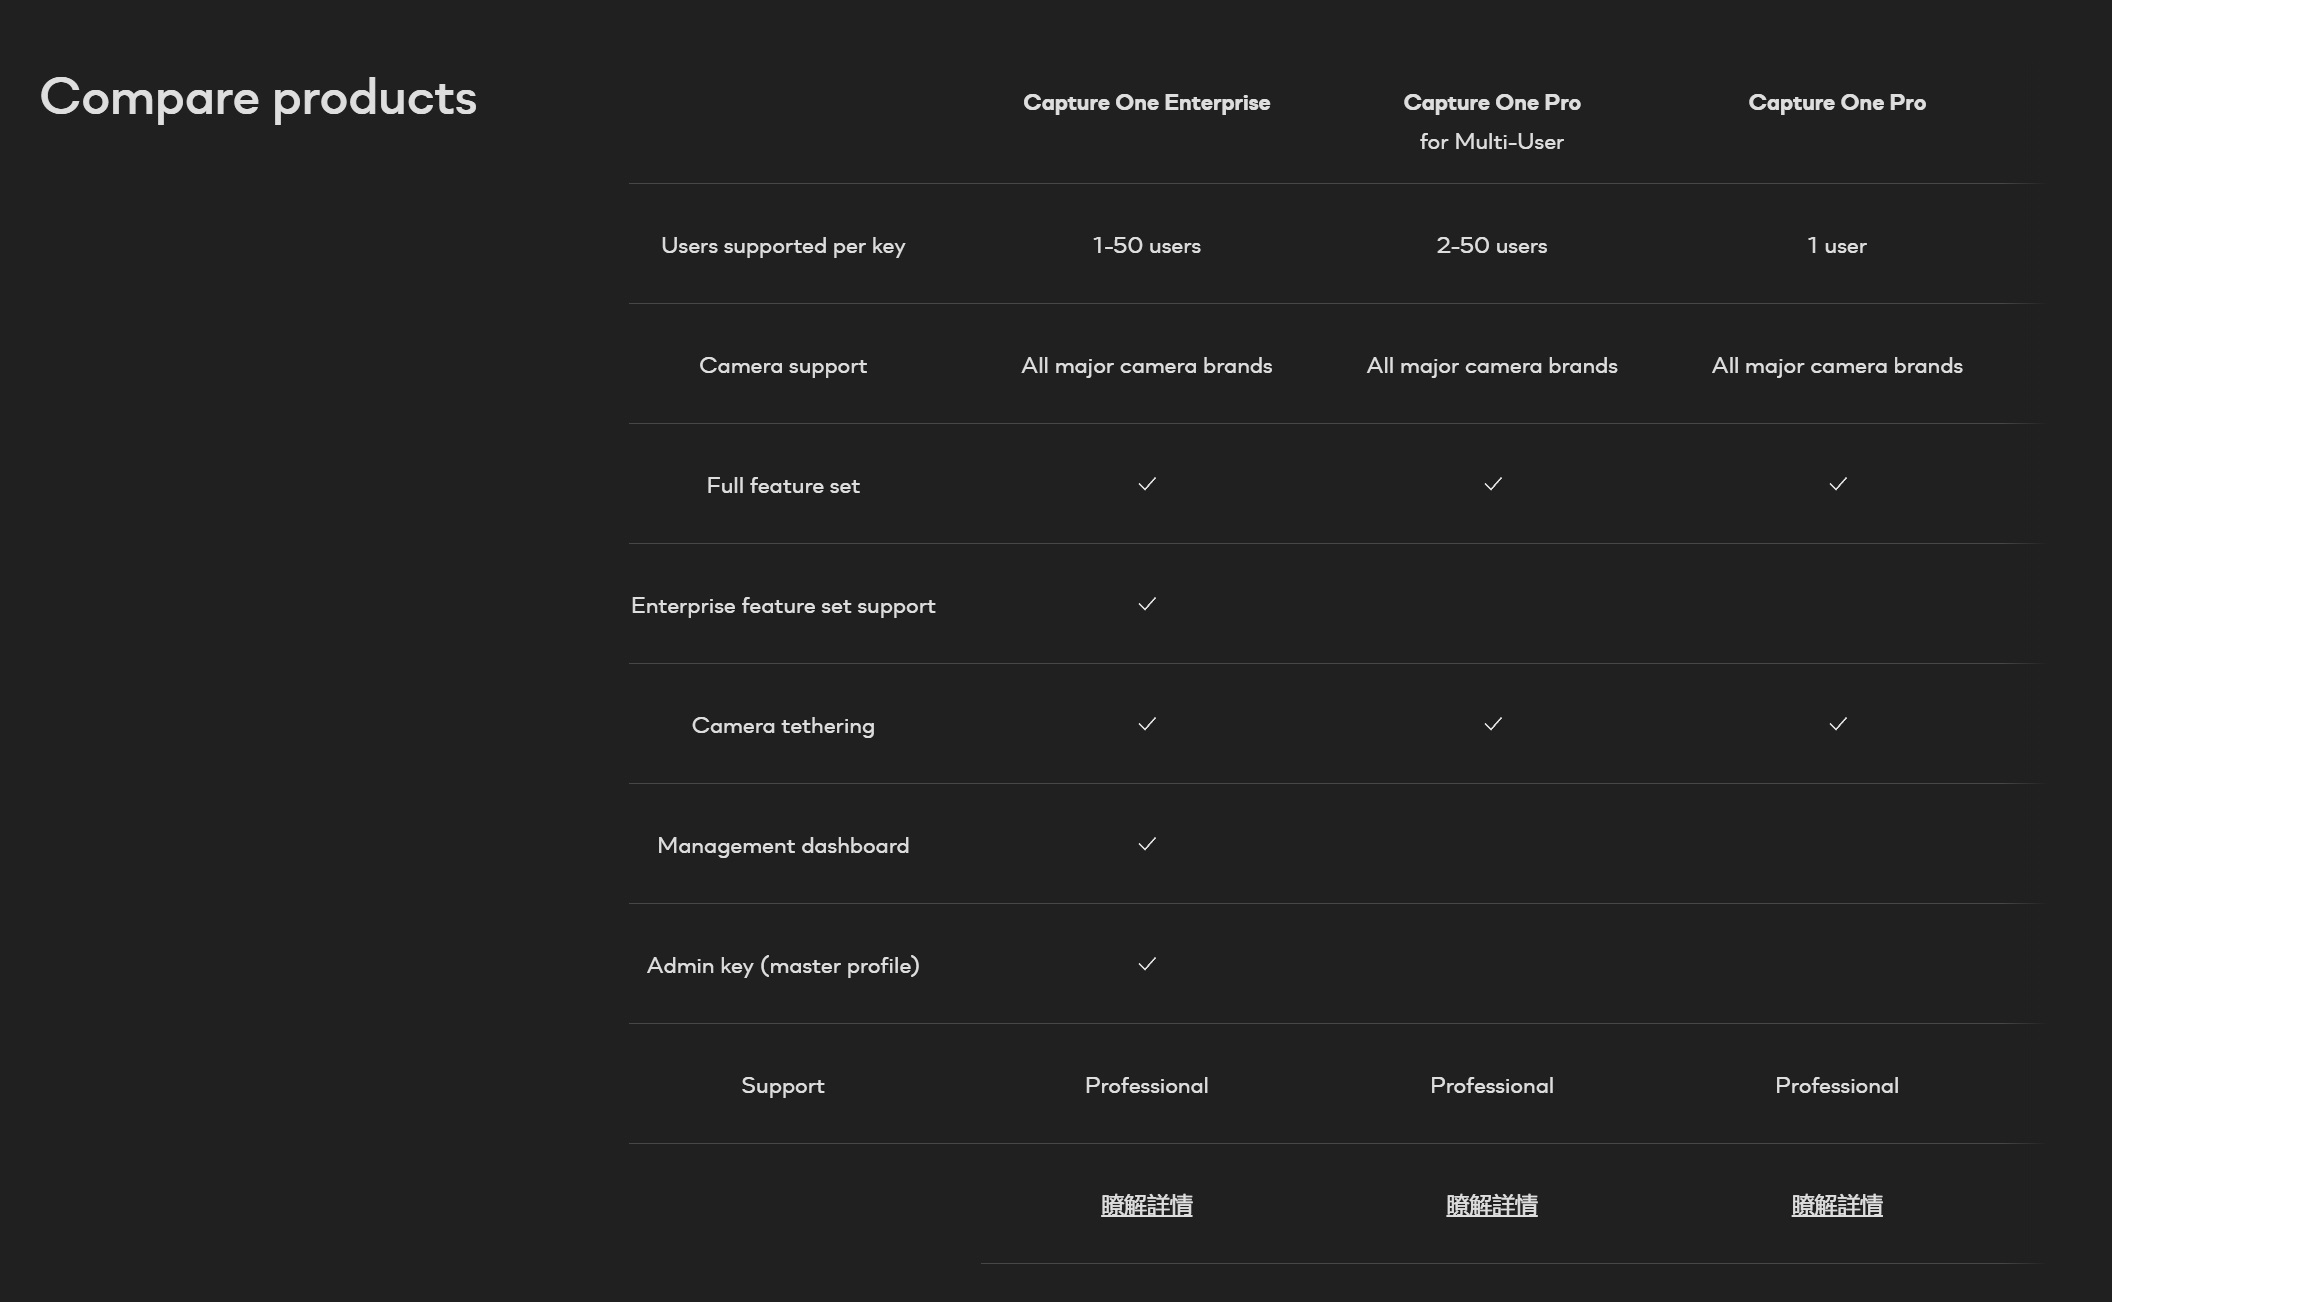Viewport: 2304px width, 1302px height.
Task: Click Professional support cell under Enterprise
Action: (x=1147, y=1086)
